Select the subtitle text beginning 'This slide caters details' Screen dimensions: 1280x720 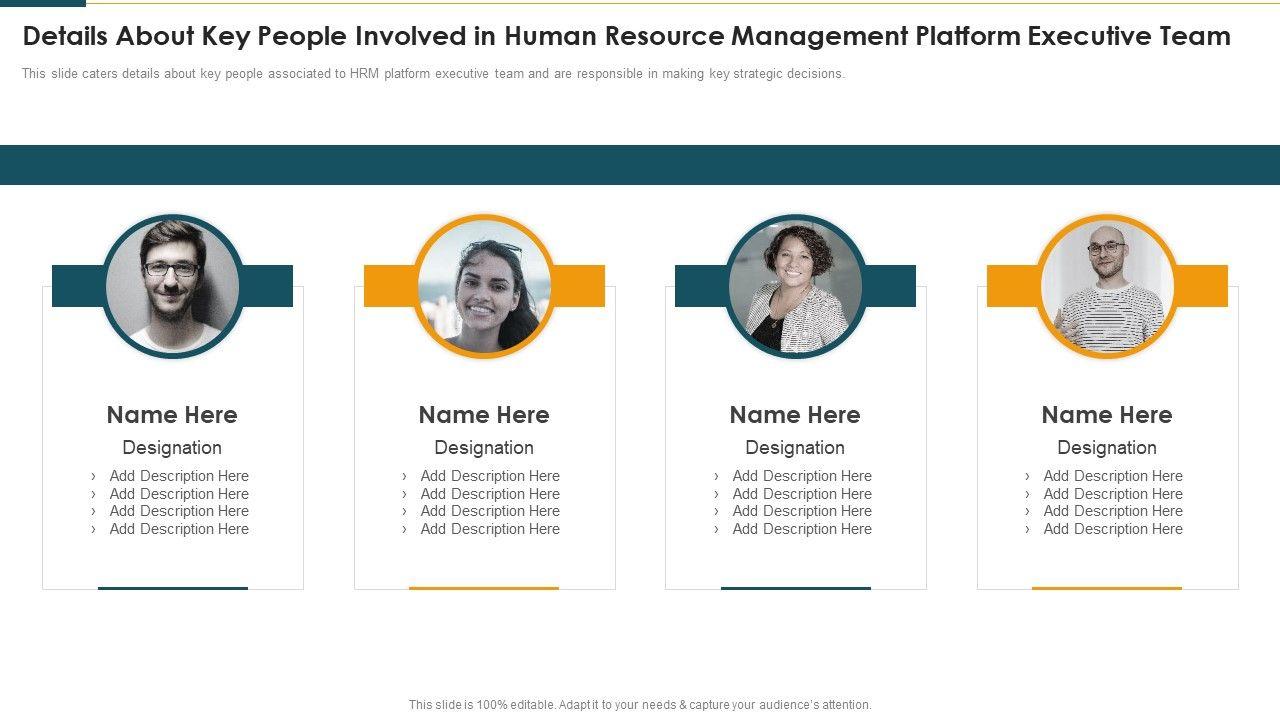tap(433, 74)
